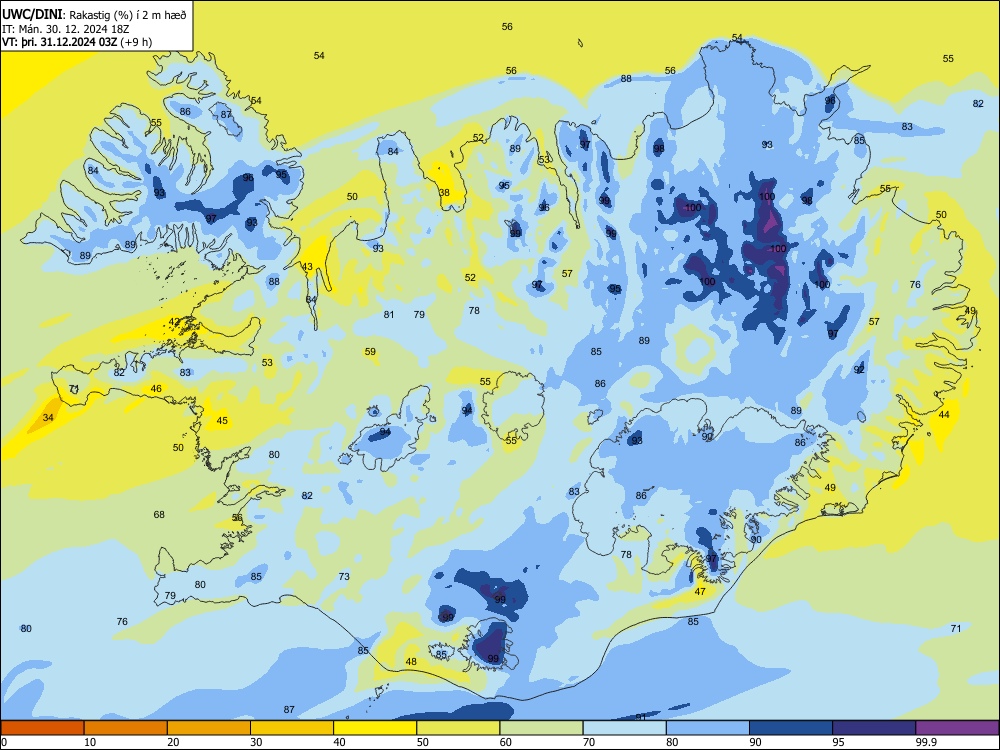Click the yellow-green 50–60 legend swatch
1000x750 pixels.
pyautogui.click(x=458, y=728)
